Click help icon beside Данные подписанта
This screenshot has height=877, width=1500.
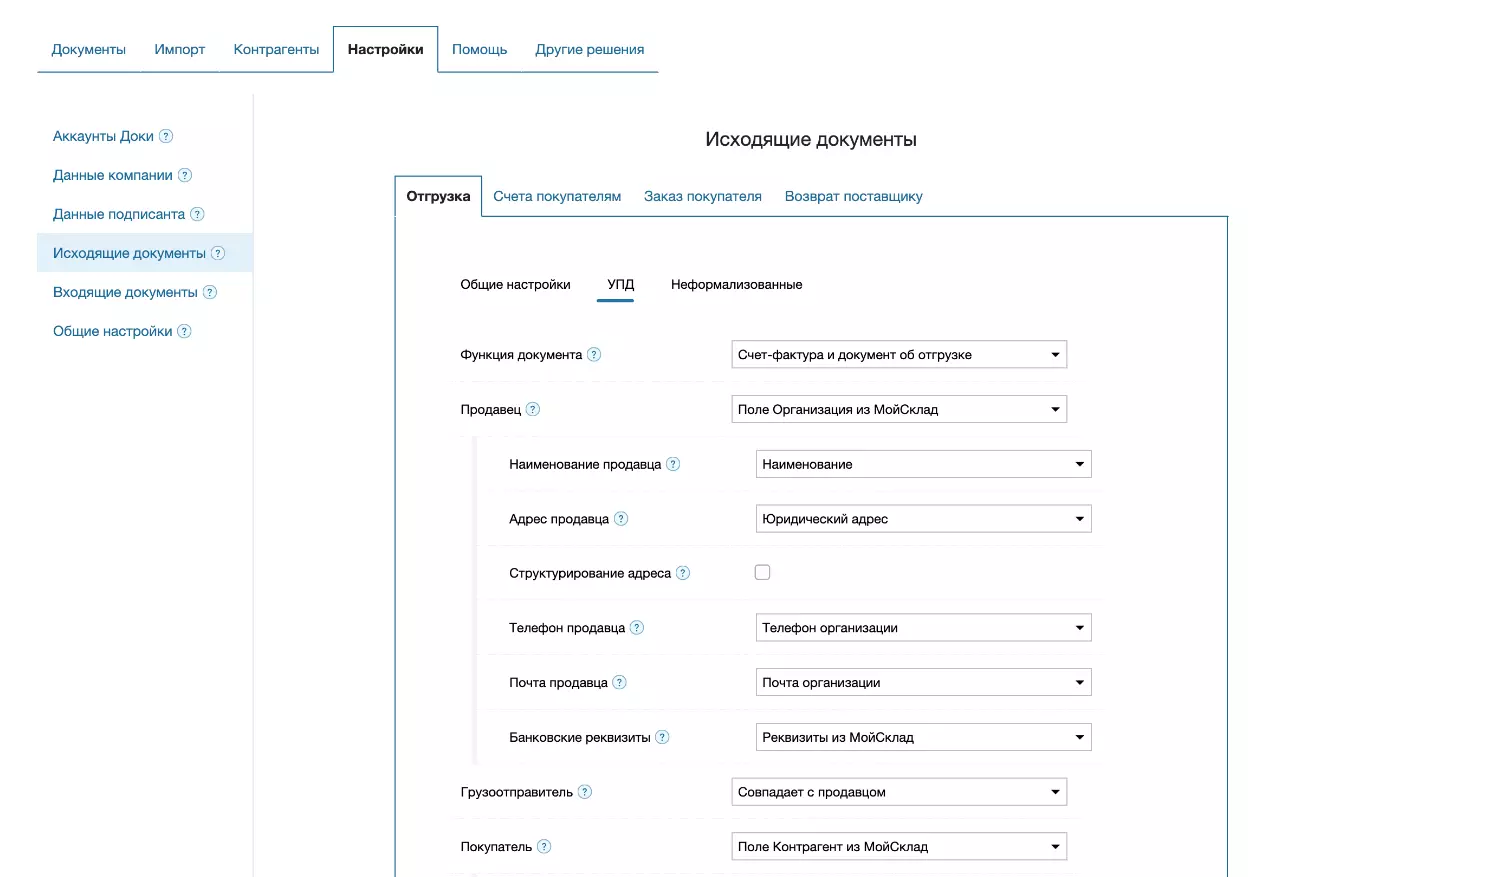click(x=197, y=214)
